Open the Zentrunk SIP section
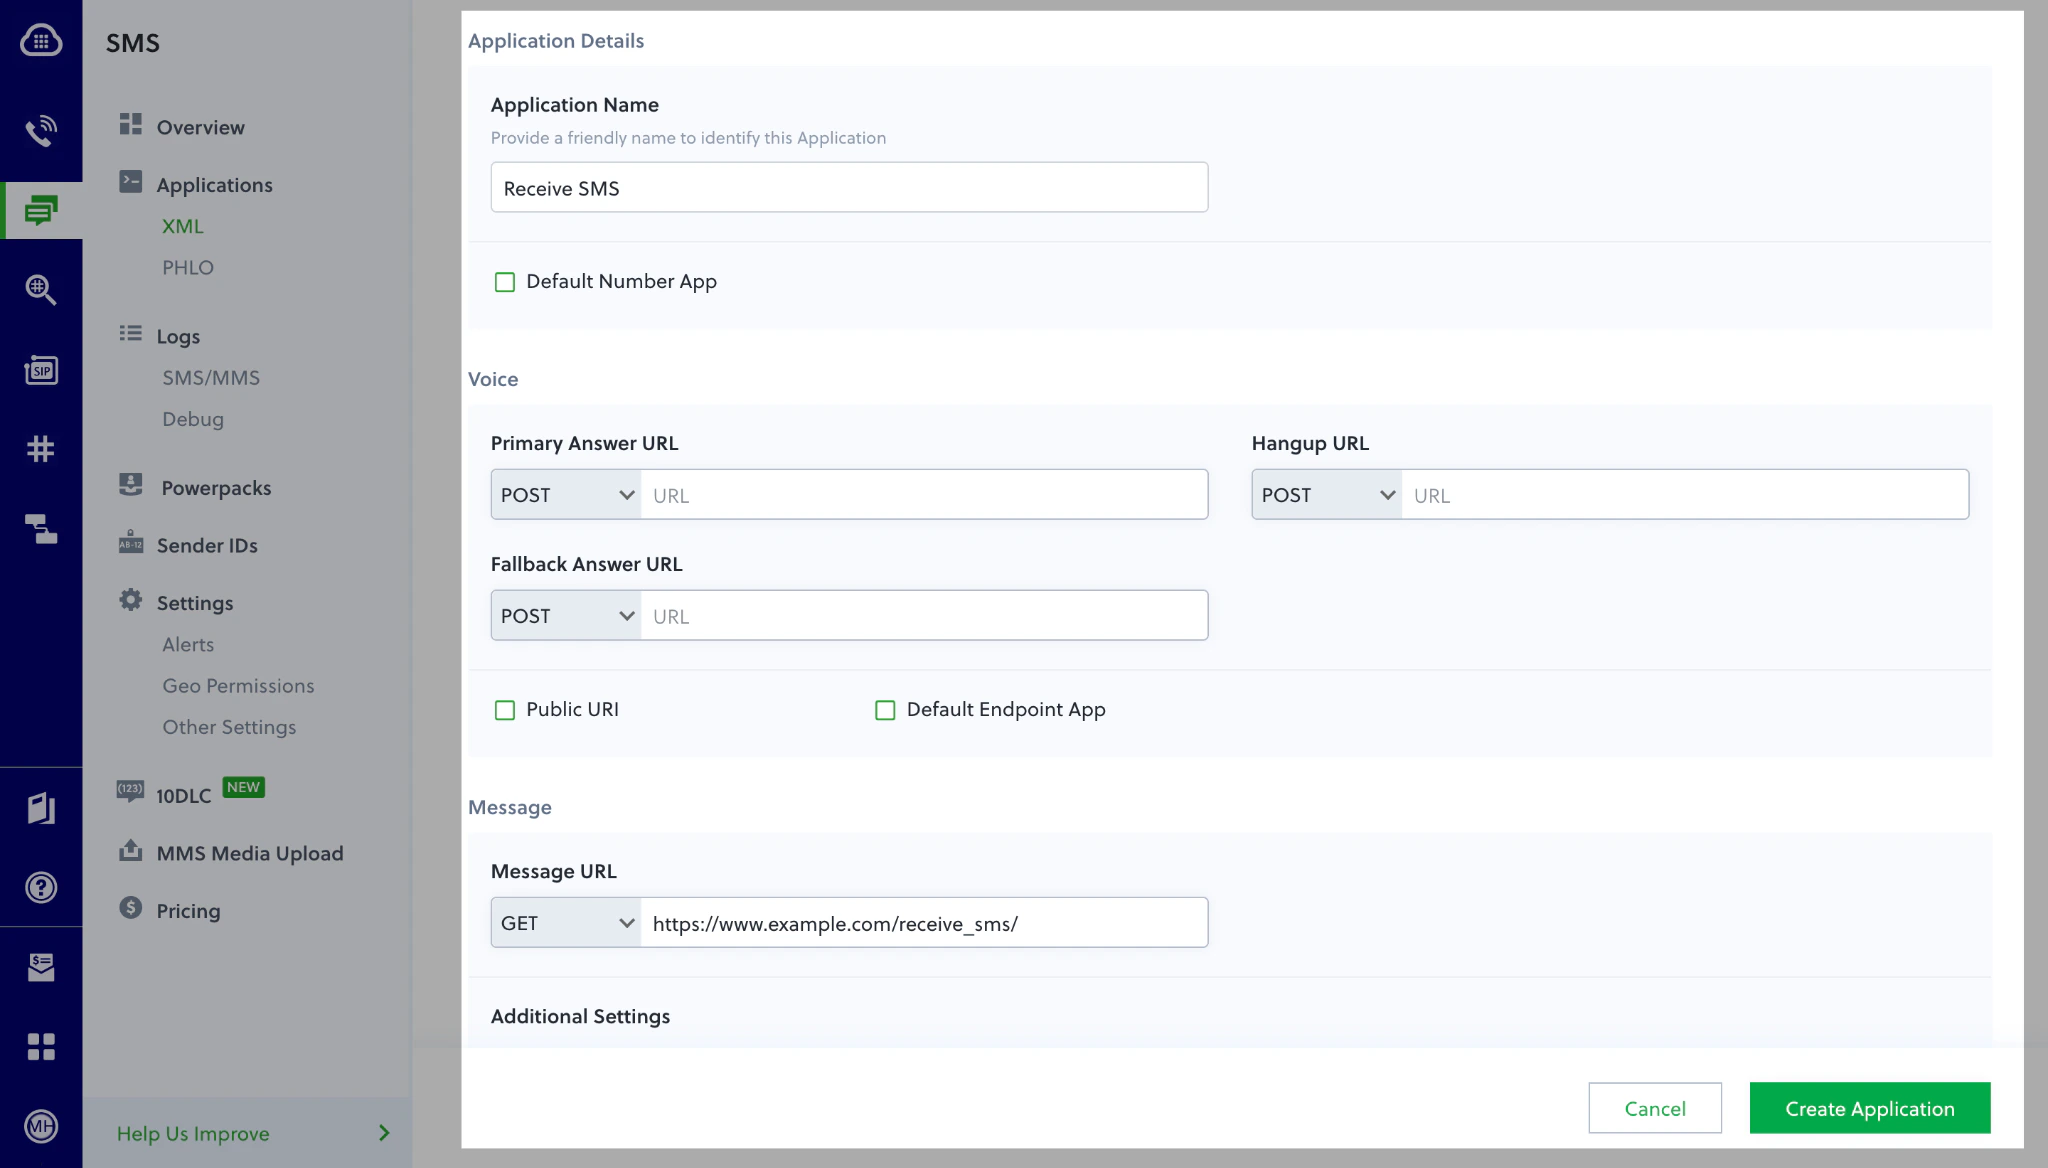Image resolution: width=2048 pixels, height=1168 pixels. 41,370
